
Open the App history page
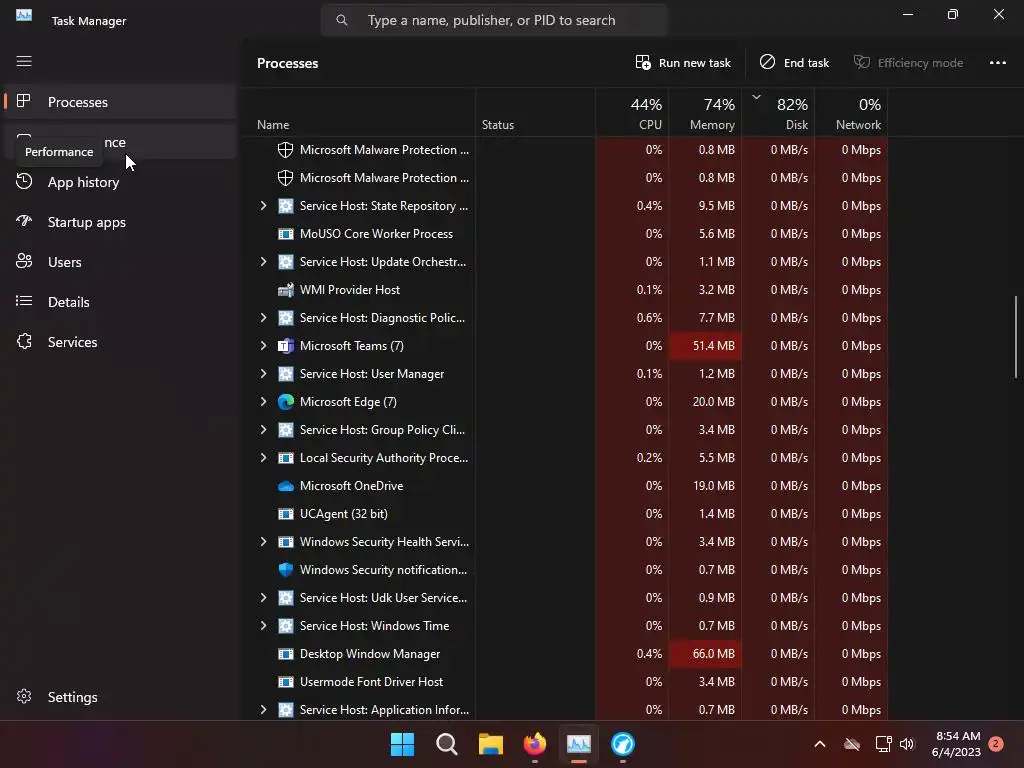click(x=120, y=182)
